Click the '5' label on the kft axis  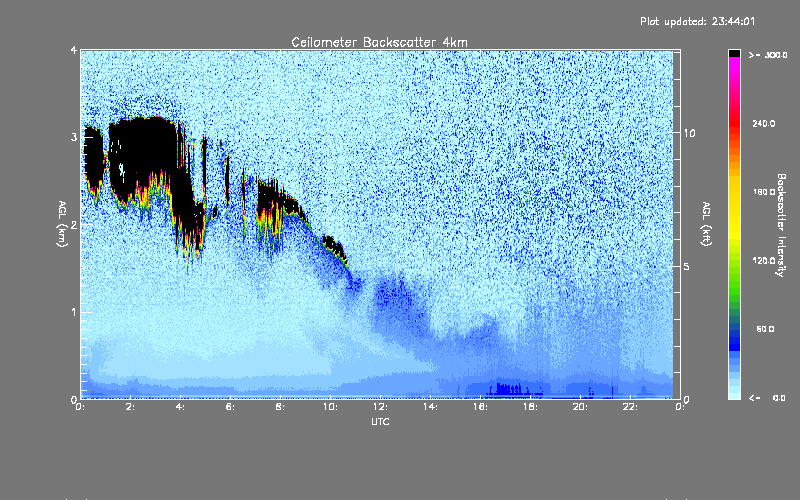click(687, 266)
